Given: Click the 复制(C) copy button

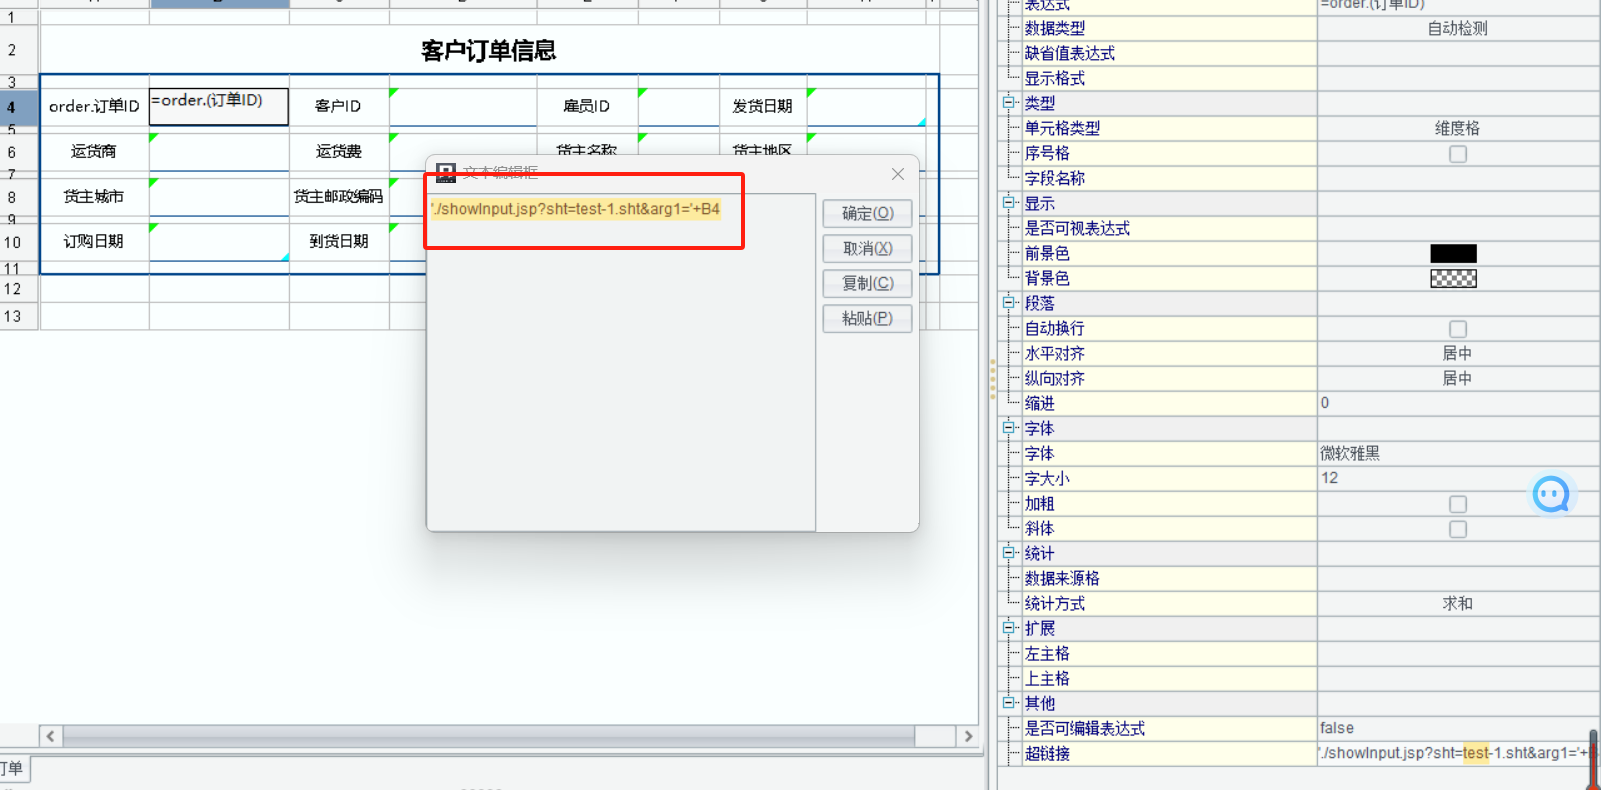Looking at the screenshot, I should pyautogui.click(x=867, y=283).
